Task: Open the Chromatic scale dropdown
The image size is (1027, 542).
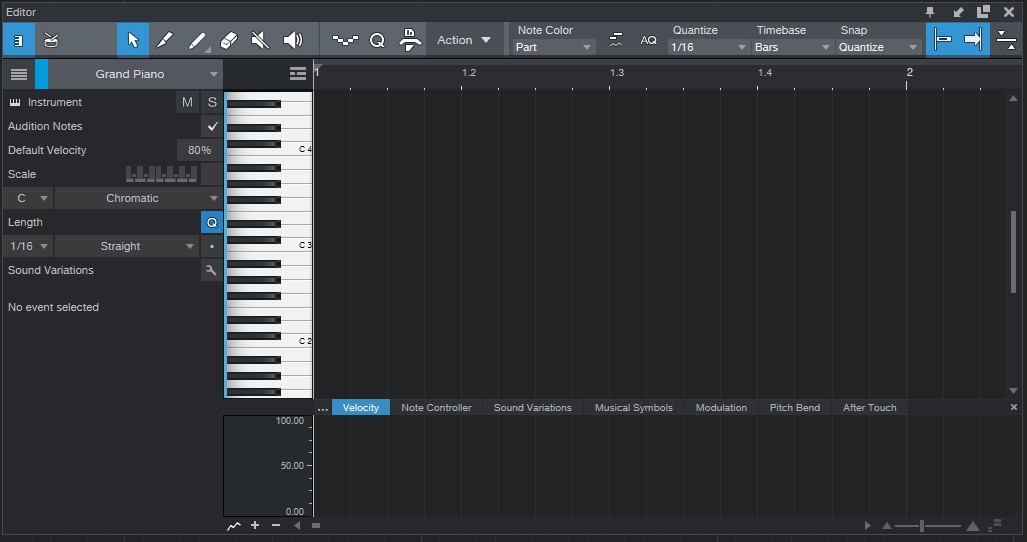Action: (138, 198)
